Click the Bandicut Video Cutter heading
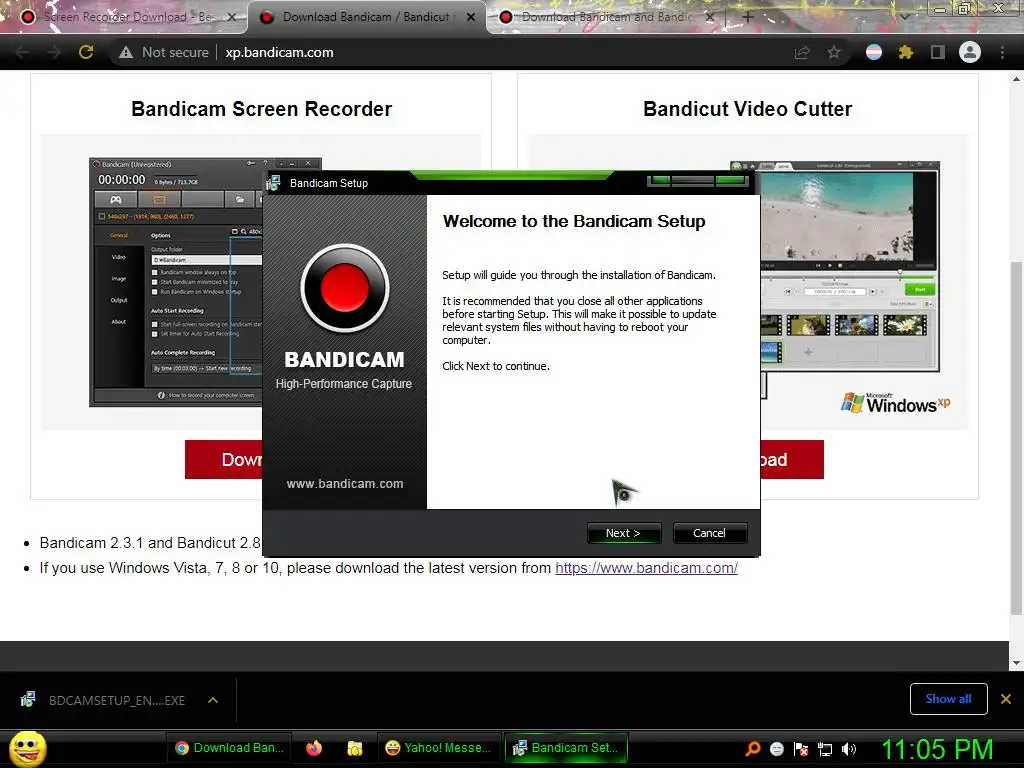1024x768 pixels. (748, 109)
